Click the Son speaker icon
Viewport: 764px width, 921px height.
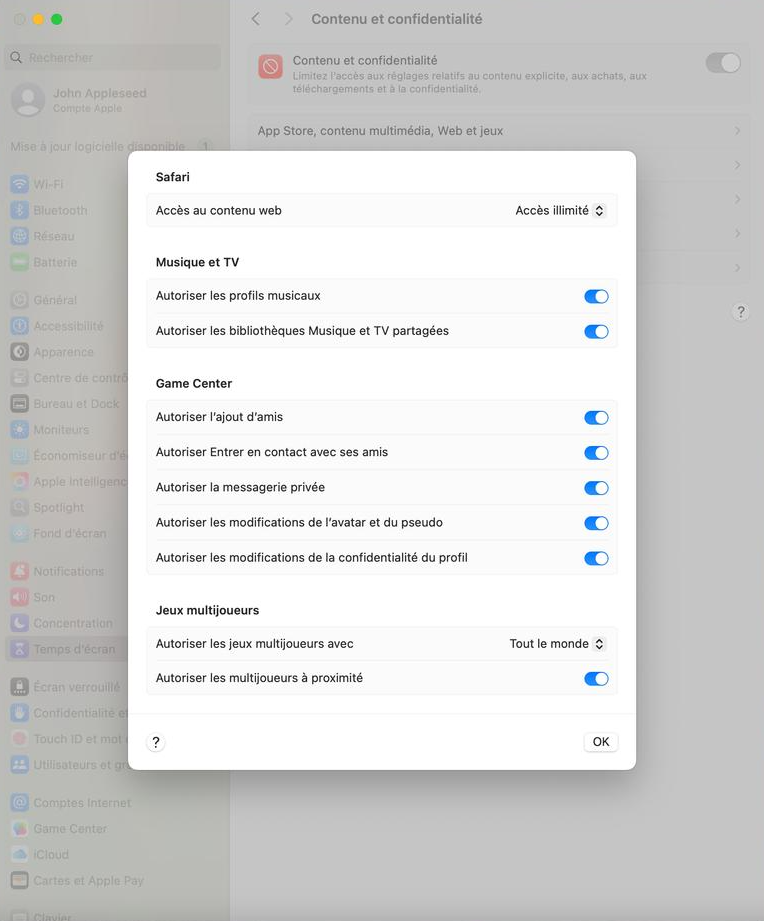pyautogui.click(x=19, y=597)
